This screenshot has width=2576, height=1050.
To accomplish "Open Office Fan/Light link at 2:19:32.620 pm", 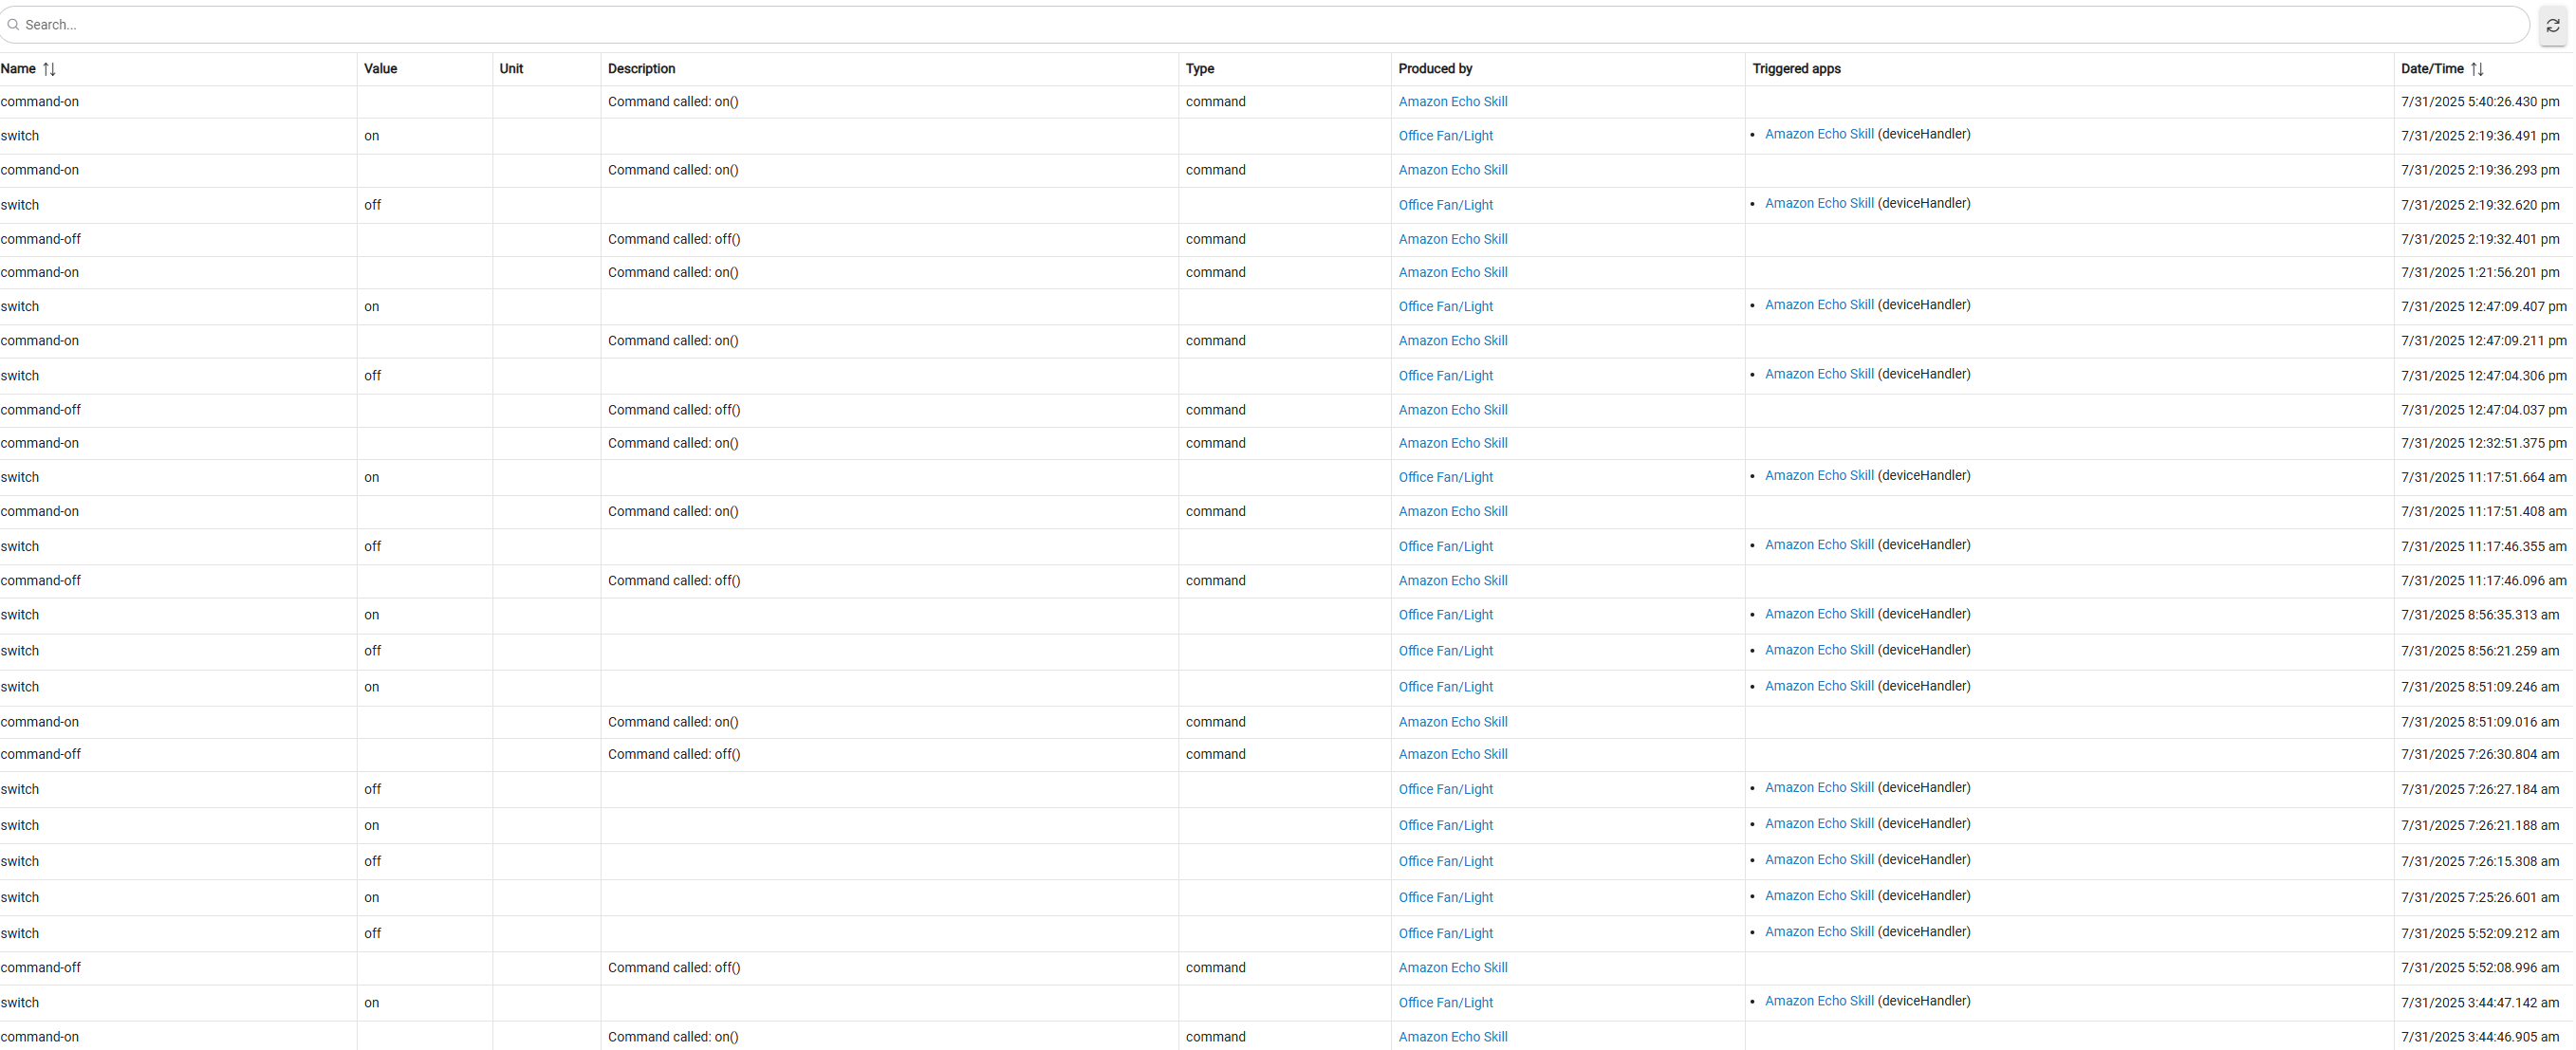I will click(x=1445, y=205).
